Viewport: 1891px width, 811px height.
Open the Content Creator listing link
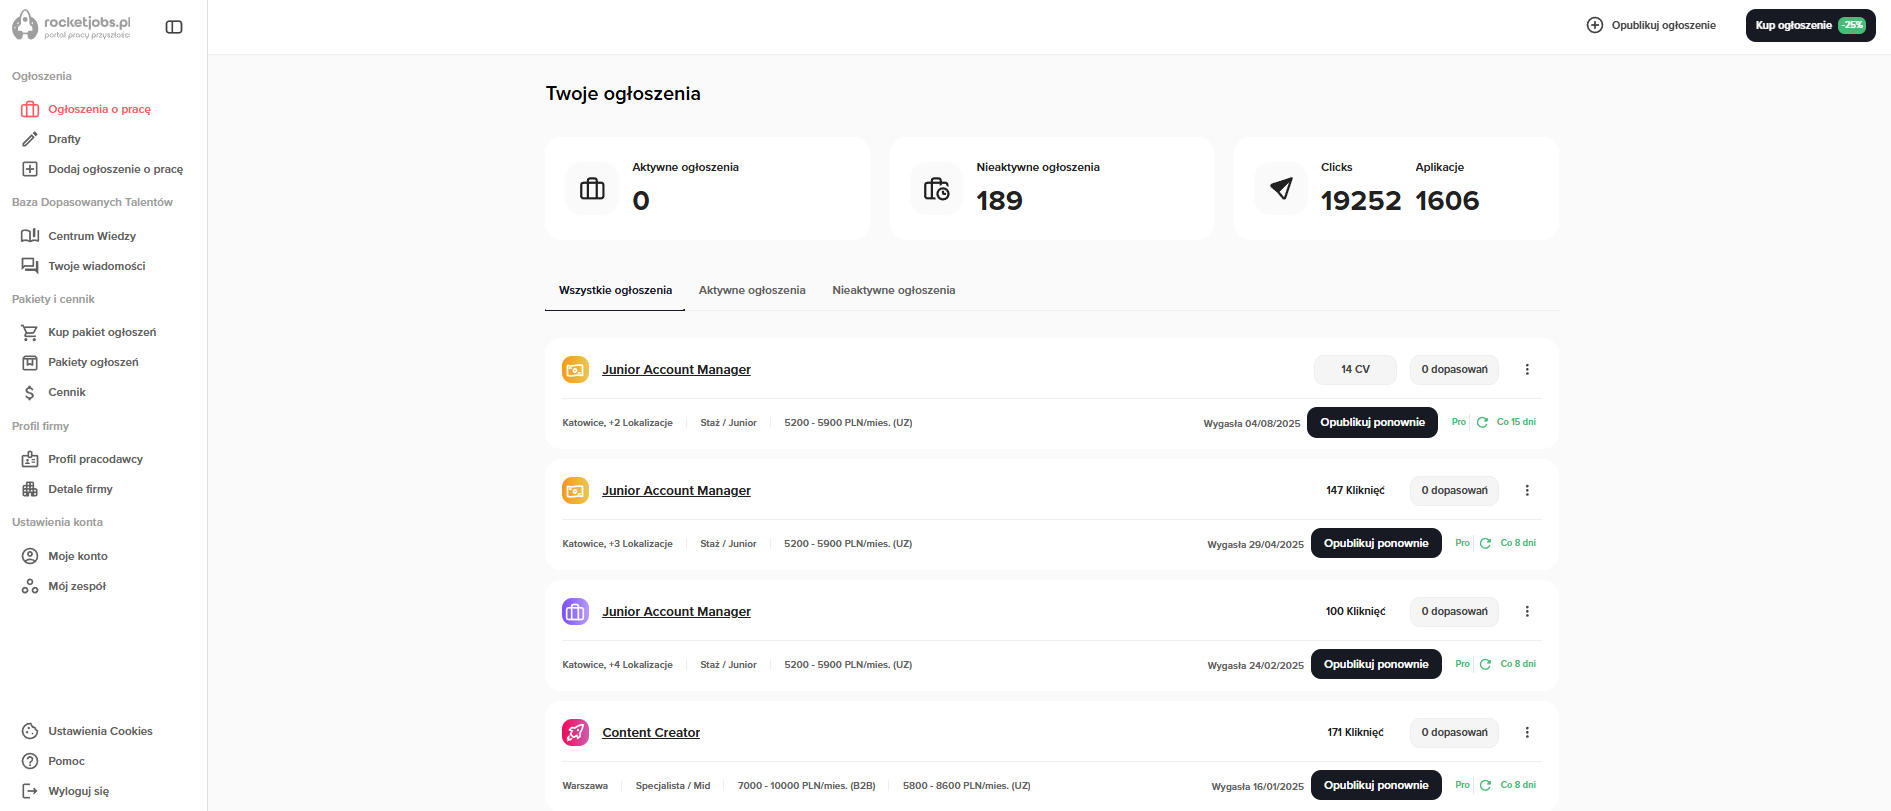651,733
